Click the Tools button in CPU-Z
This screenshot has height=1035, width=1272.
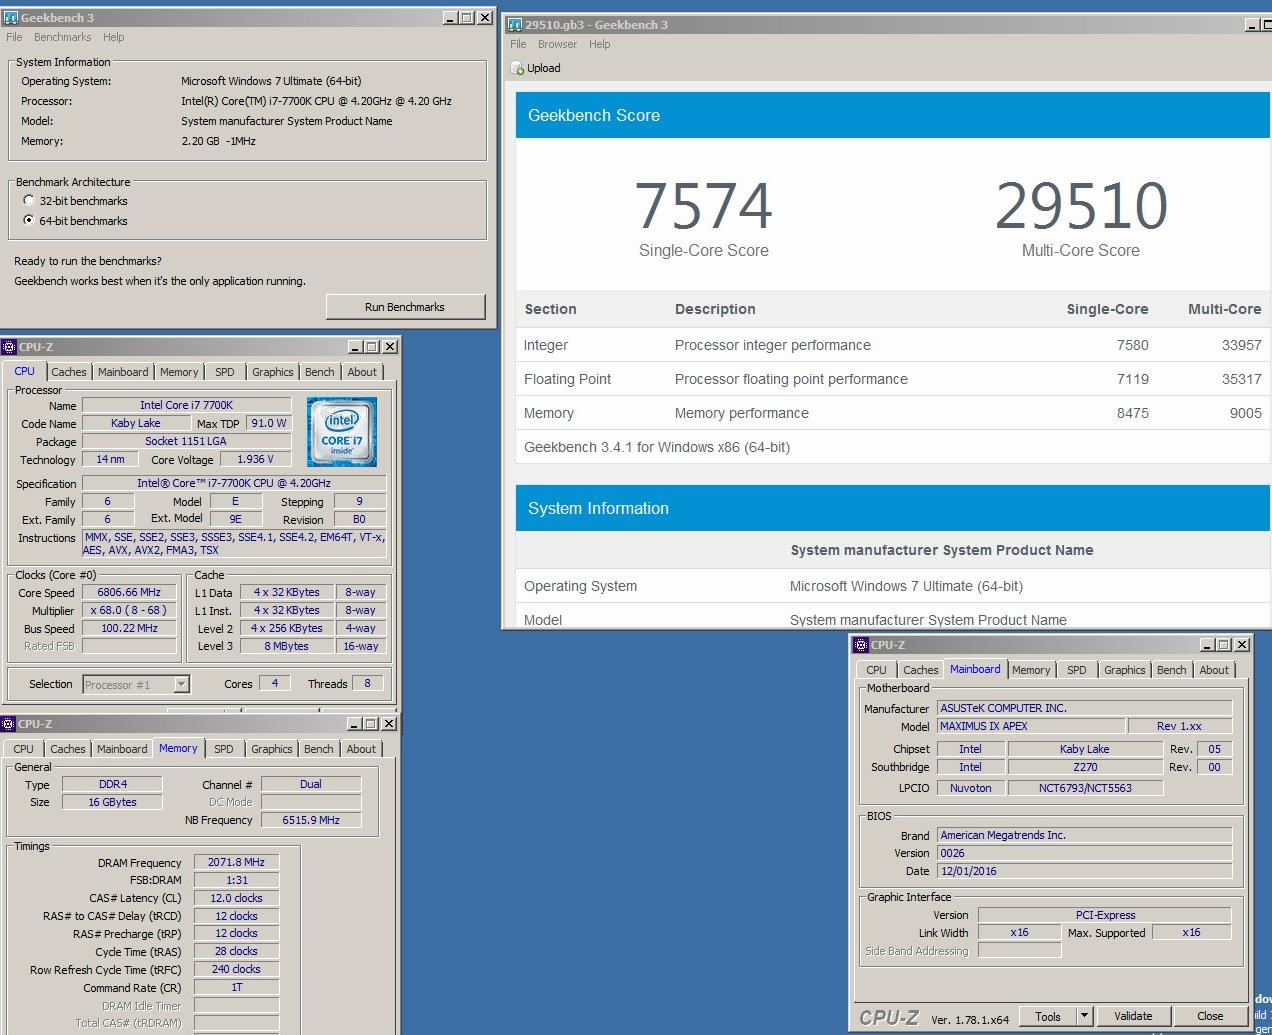(x=1048, y=1016)
